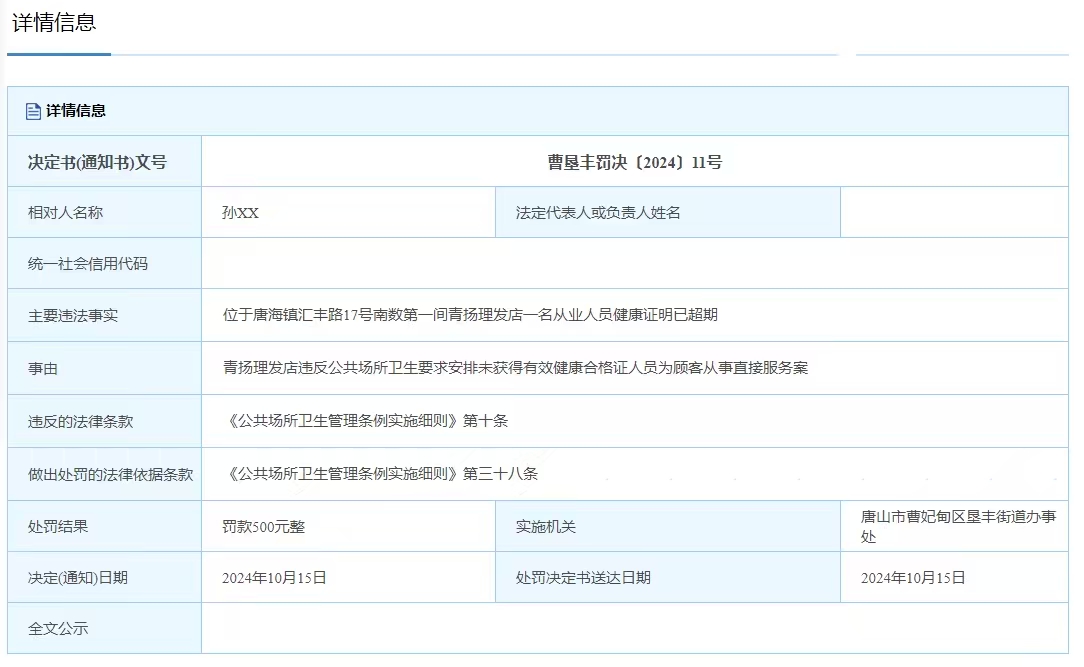Click the document icon beside 详情信息 header
Screen dimensions: 1084x667
pyautogui.click(x=33, y=111)
